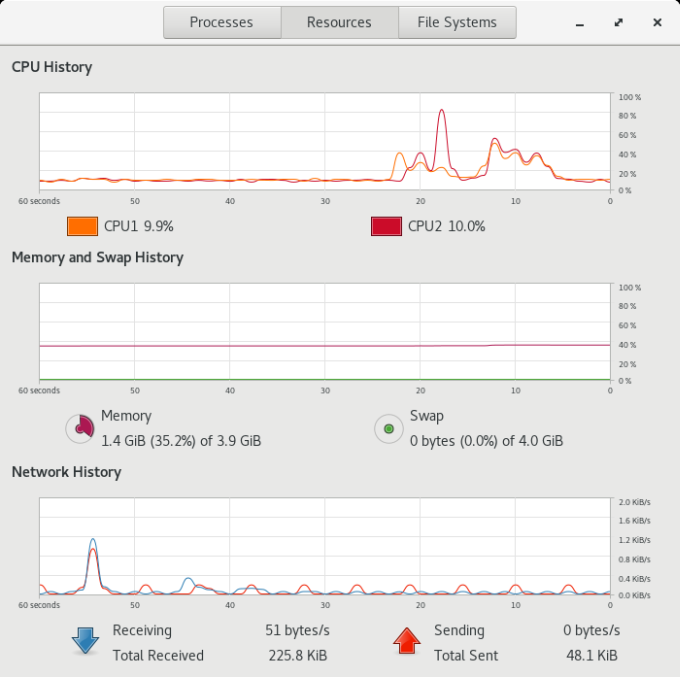The image size is (680, 677).
Task: Click the Network History heading
Action: pos(66,472)
